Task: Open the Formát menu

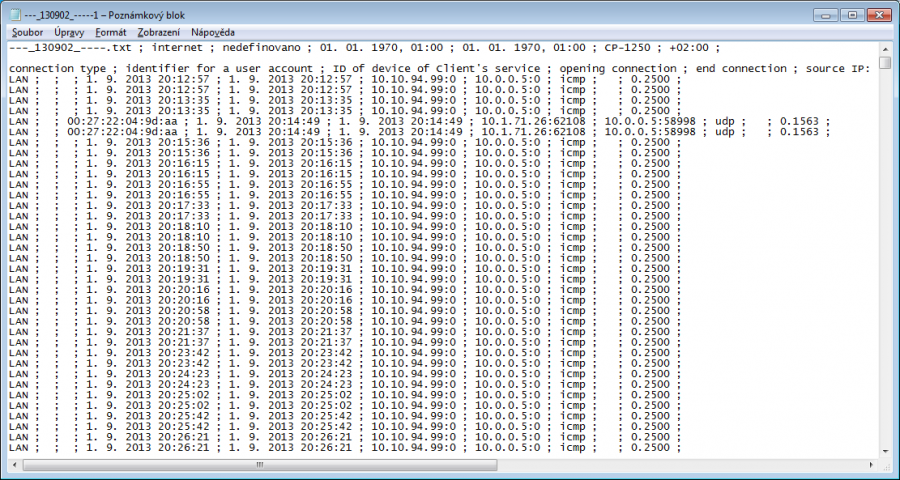Action: point(111,33)
